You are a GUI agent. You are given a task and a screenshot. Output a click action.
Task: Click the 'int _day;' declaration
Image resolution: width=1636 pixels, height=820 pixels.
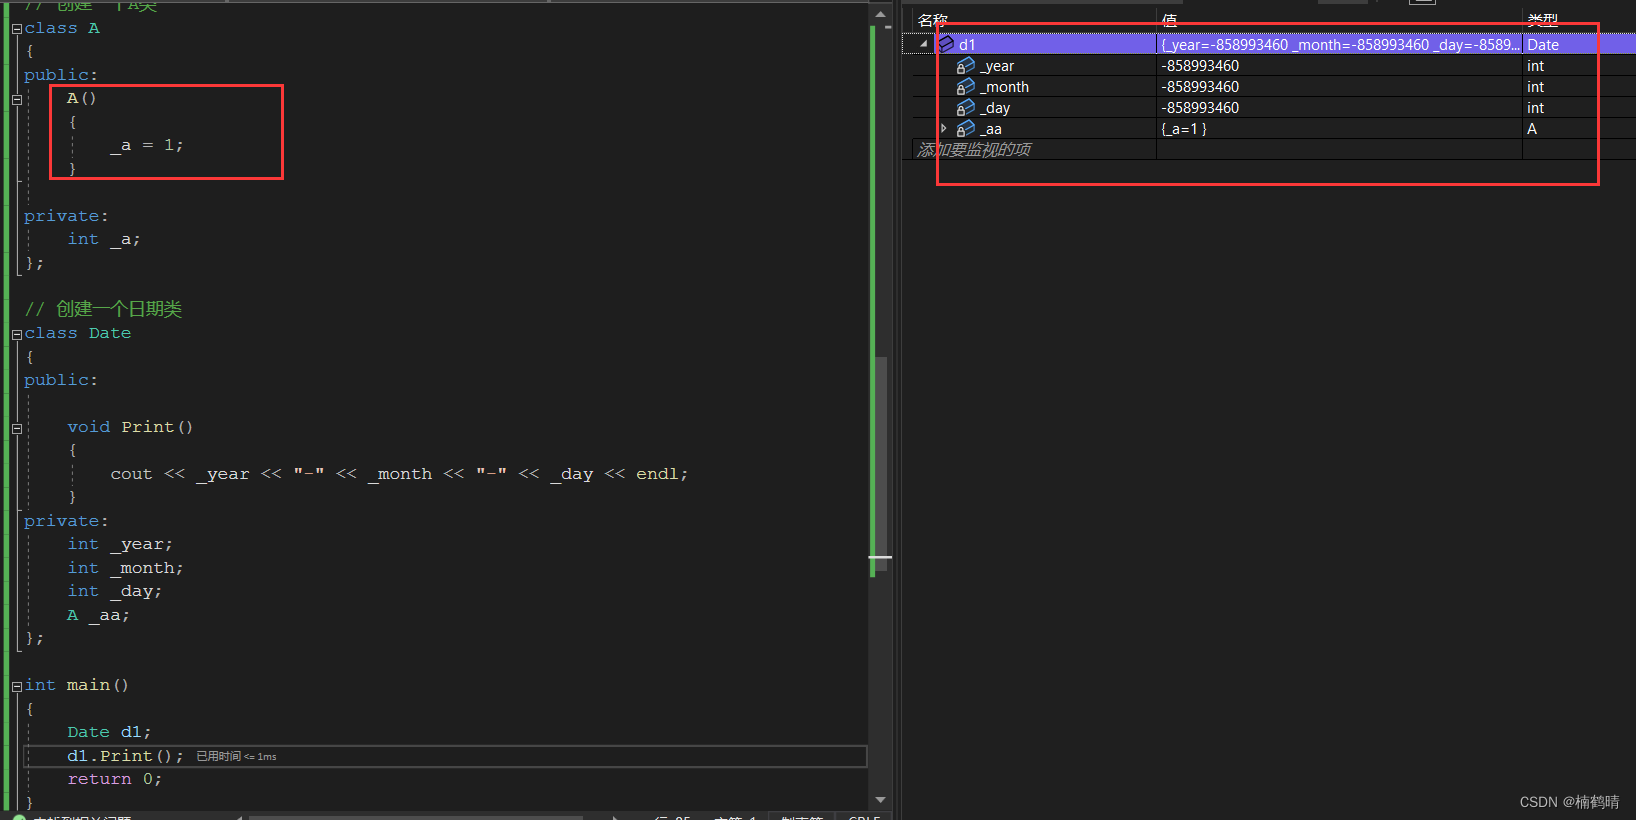click(x=114, y=591)
